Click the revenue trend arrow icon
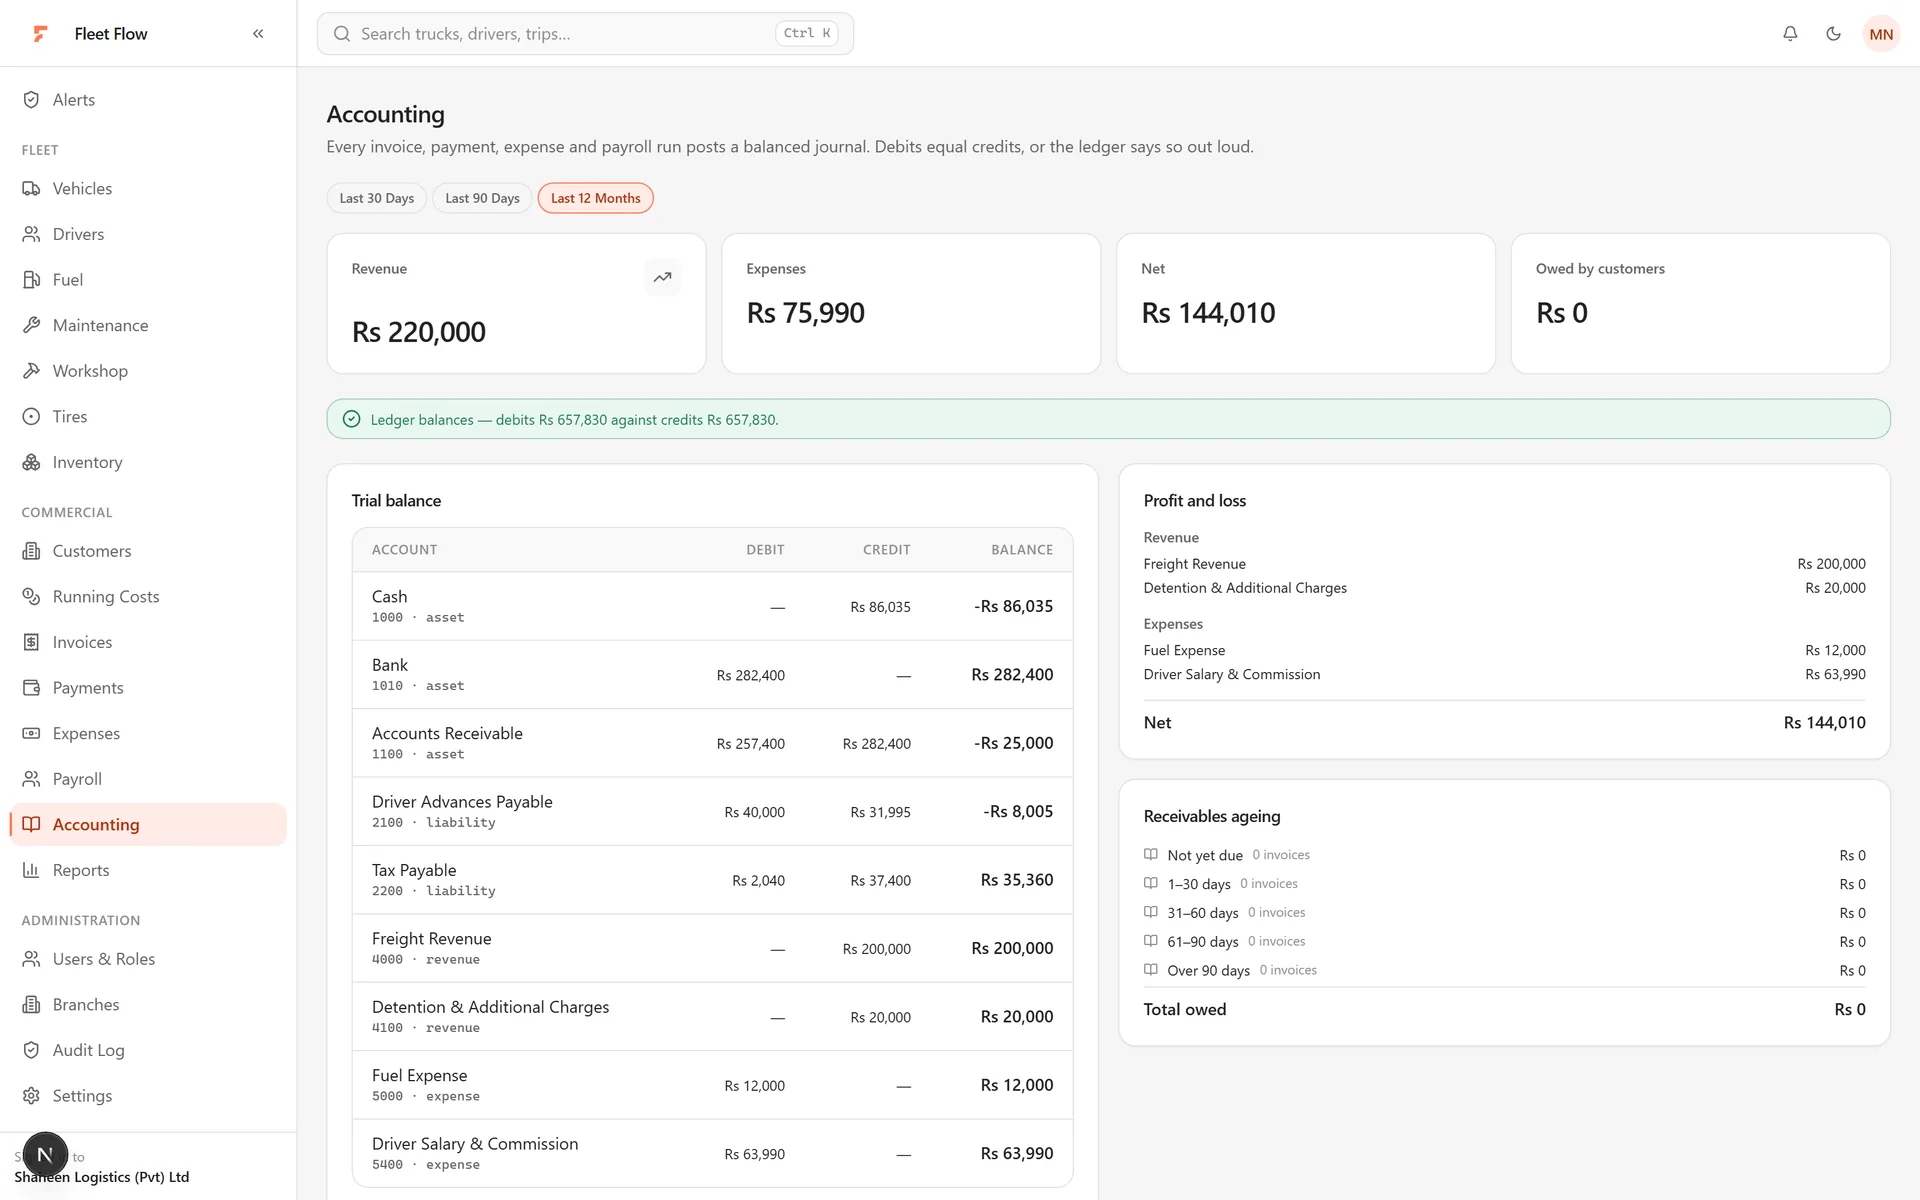Screen dimensions: 1920x1200 point(662,277)
